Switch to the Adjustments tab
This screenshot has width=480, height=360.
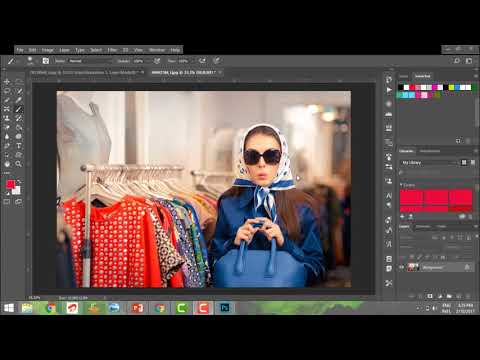coord(430,151)
